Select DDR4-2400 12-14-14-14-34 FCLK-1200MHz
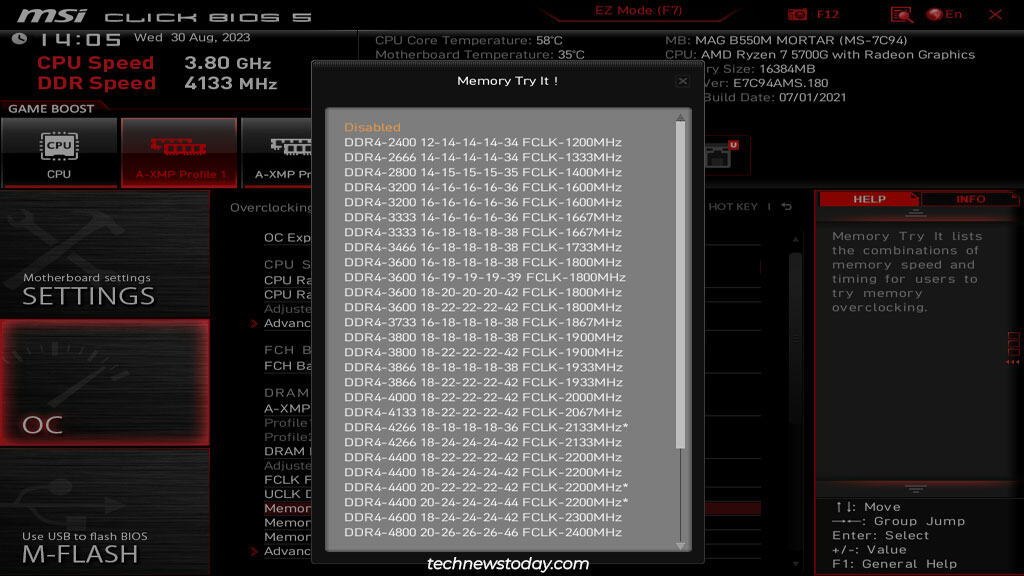The image size is (1024, 576). (x=483, y=142)
